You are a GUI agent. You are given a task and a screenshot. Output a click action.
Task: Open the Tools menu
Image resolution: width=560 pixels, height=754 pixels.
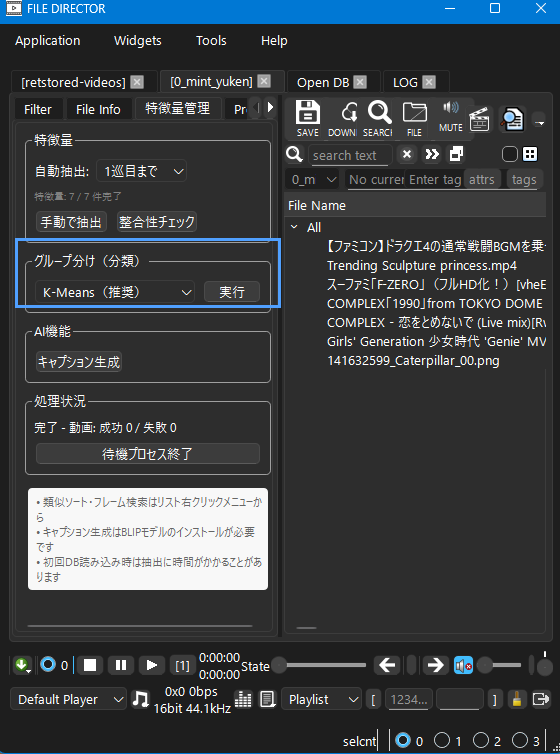pyautogui.click(x=211, y=41)
